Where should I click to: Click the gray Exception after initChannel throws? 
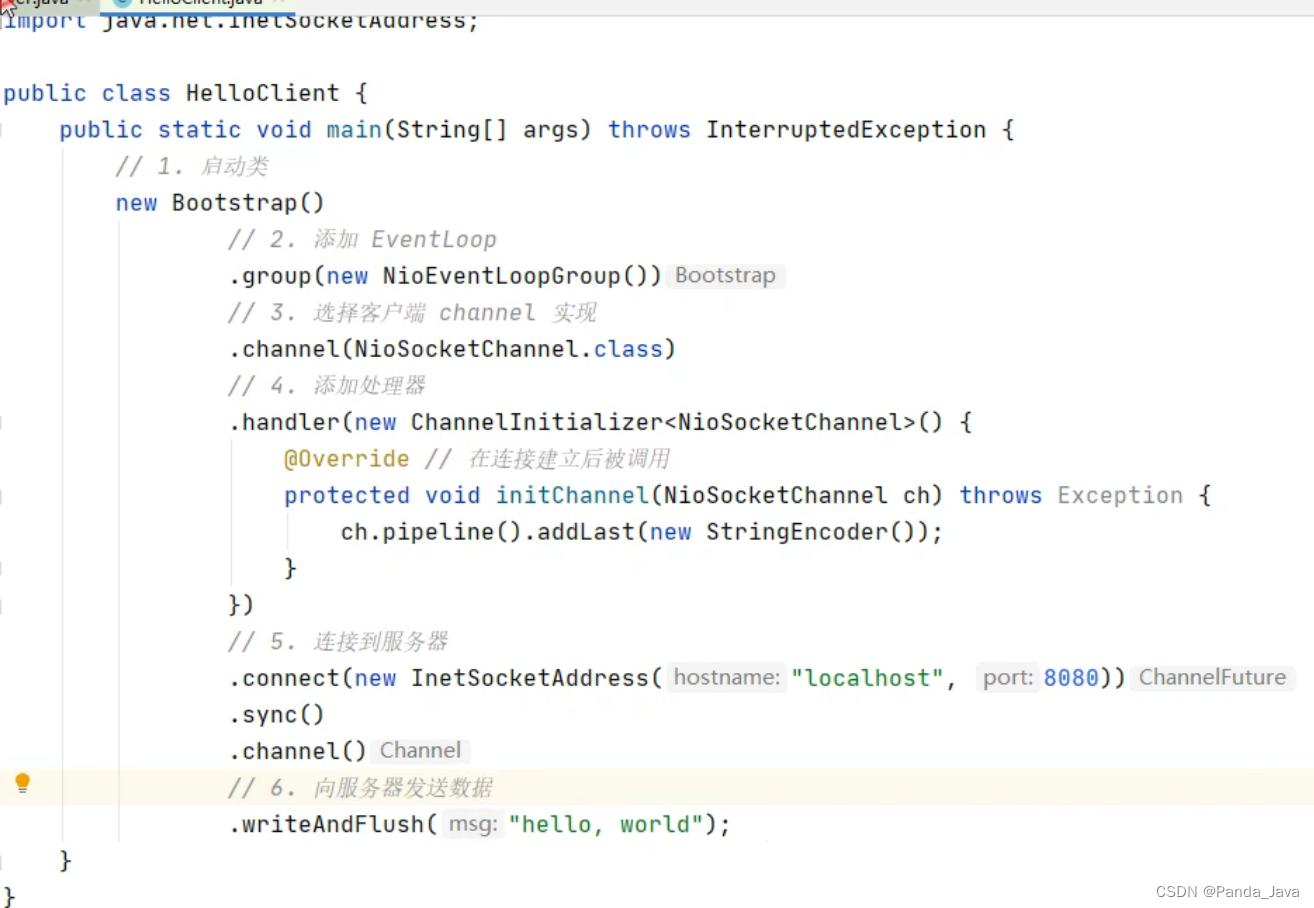coord(1120,496)
